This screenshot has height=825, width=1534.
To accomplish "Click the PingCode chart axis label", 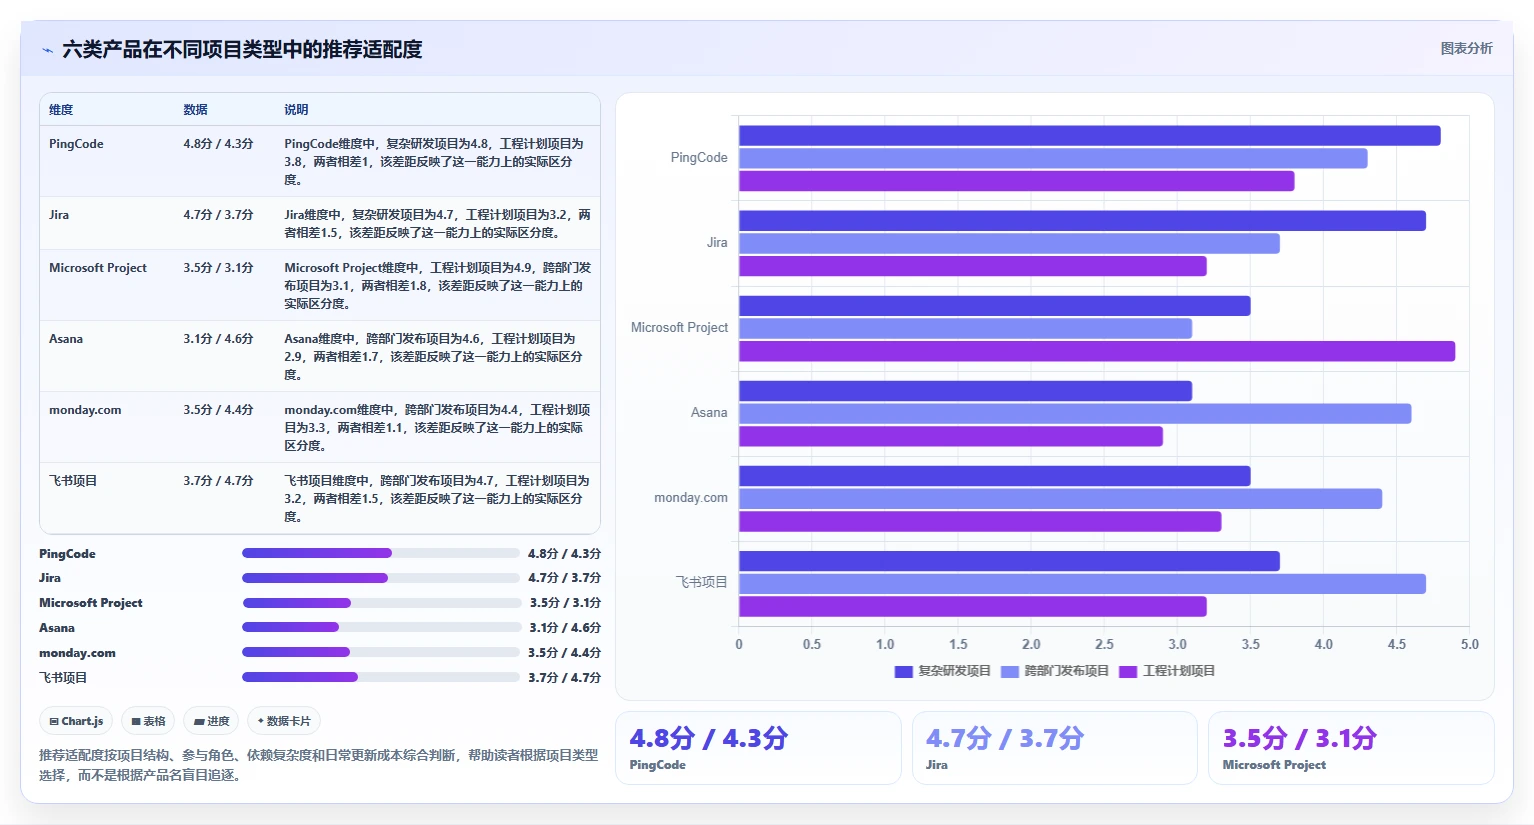I will click(x=699, y=158).
